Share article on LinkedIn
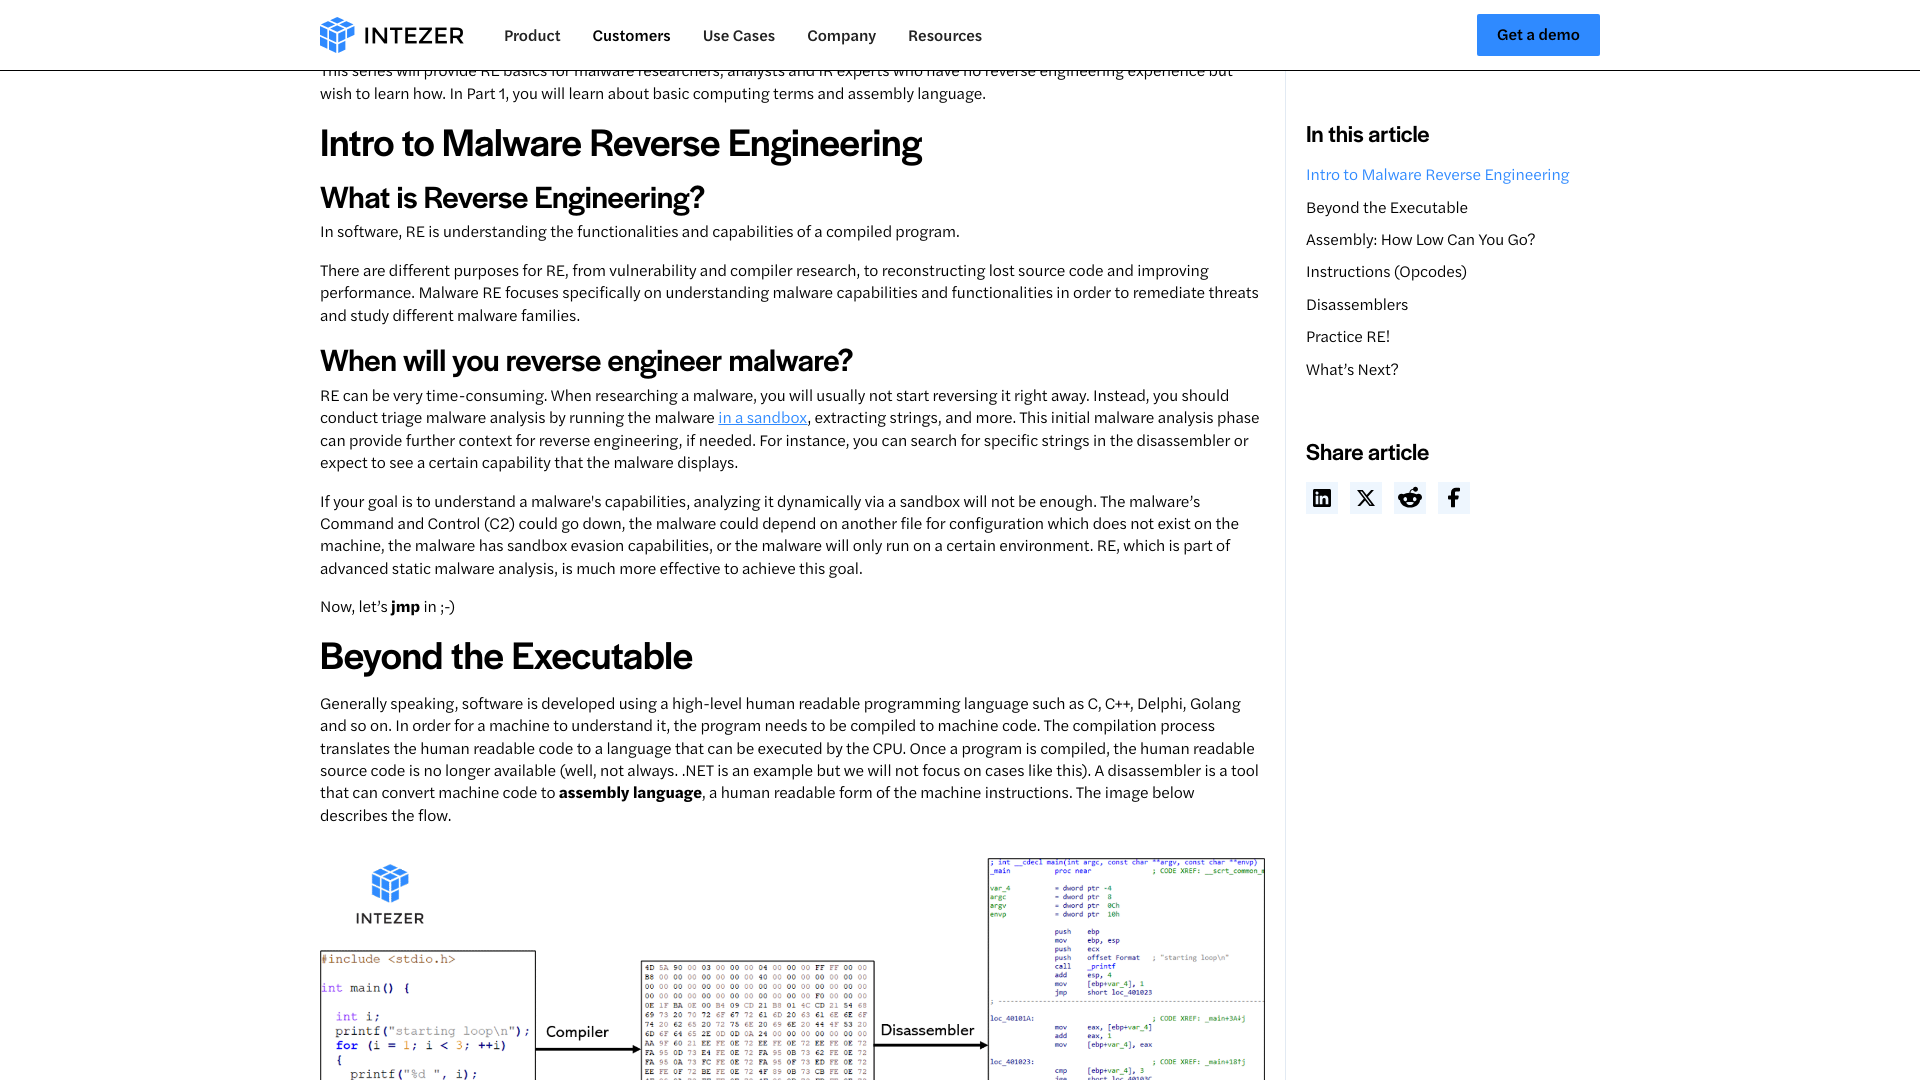This screenshot has width=1920, height=1080. (1322, 498)
